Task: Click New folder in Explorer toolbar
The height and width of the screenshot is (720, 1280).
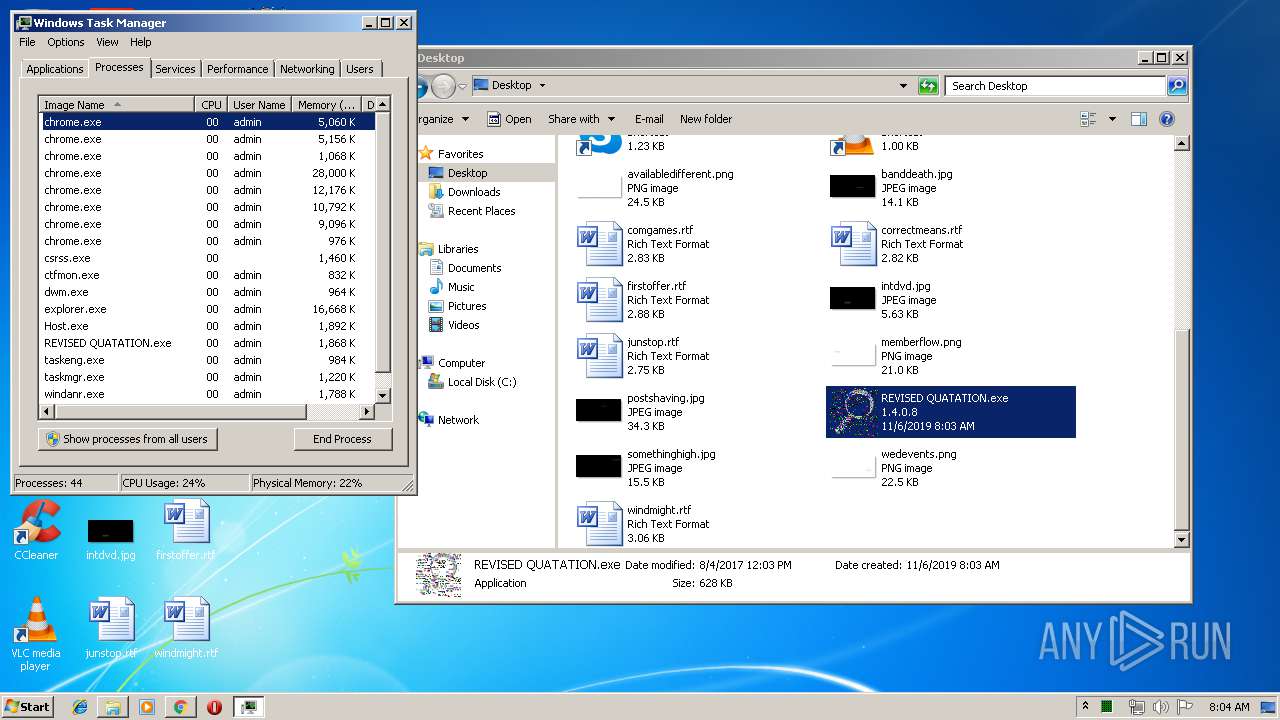Action: click(706, 119)
